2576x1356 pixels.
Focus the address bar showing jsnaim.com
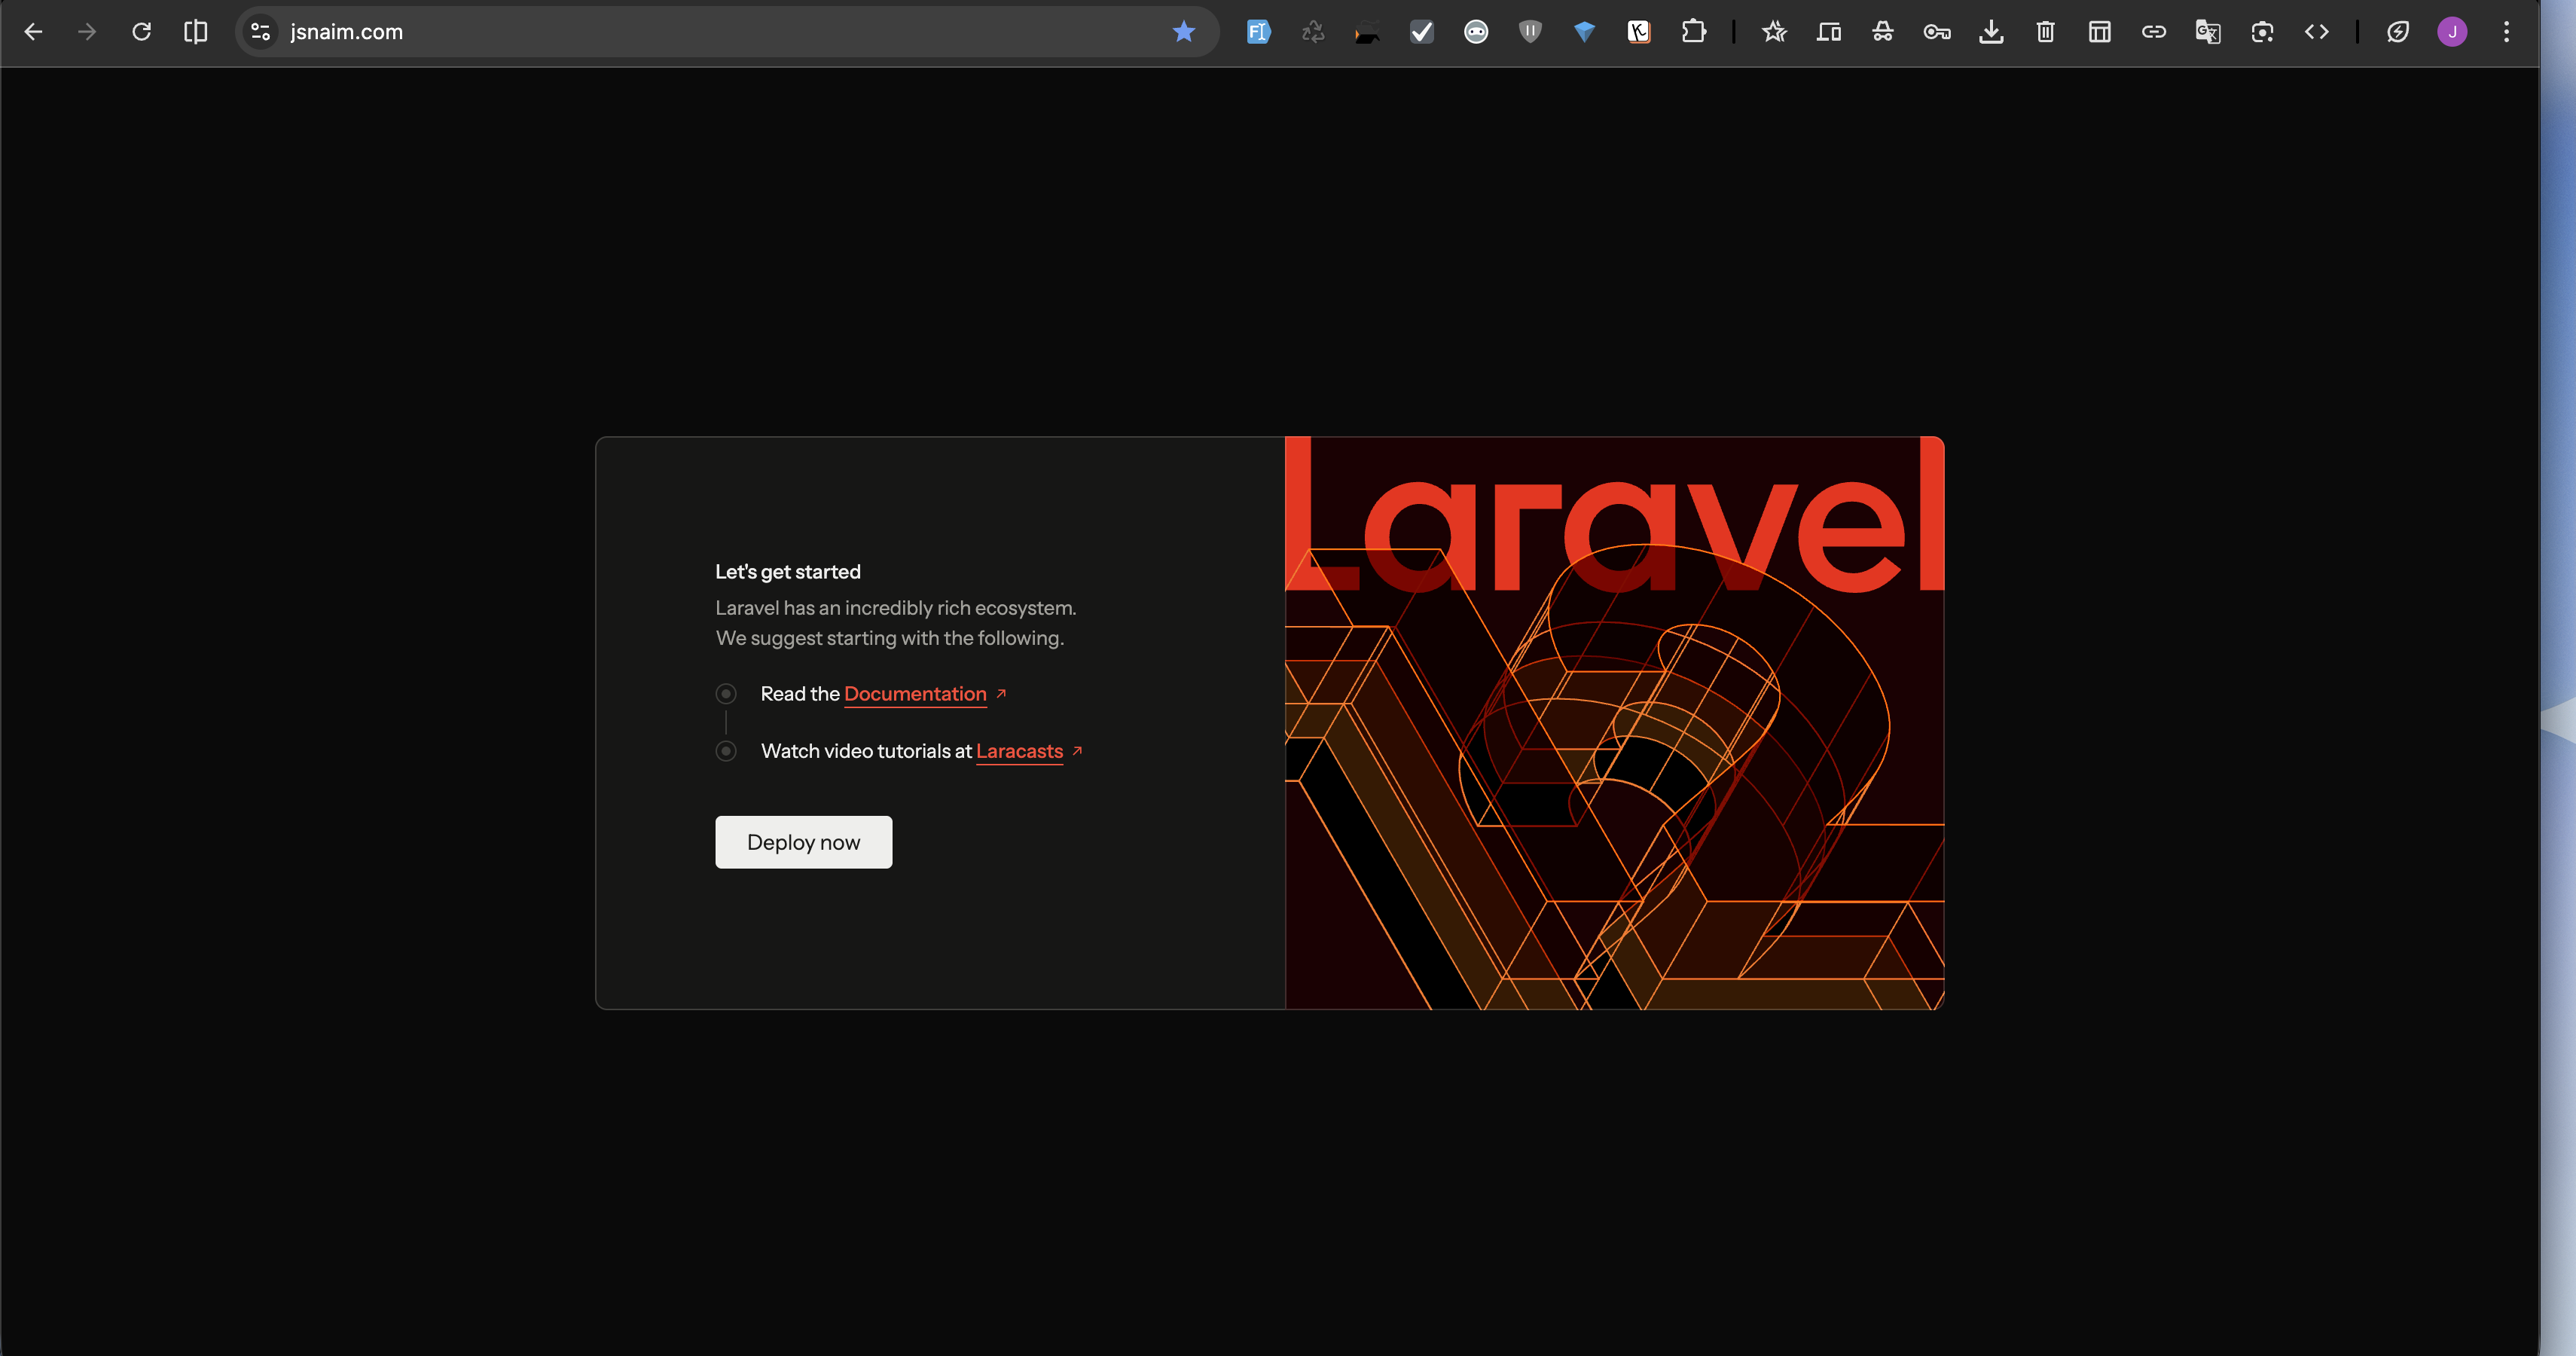click(726, 32)
